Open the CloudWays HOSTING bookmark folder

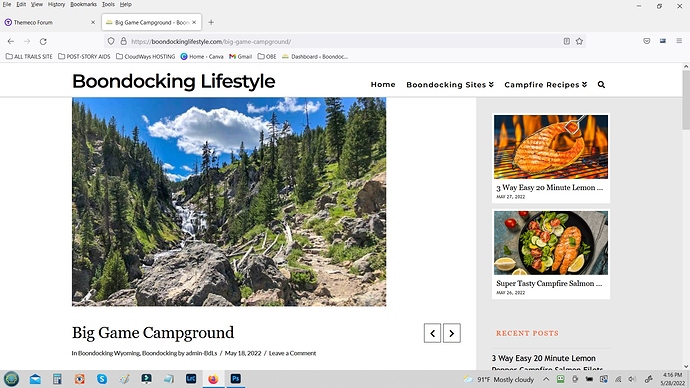pos(146,56)
